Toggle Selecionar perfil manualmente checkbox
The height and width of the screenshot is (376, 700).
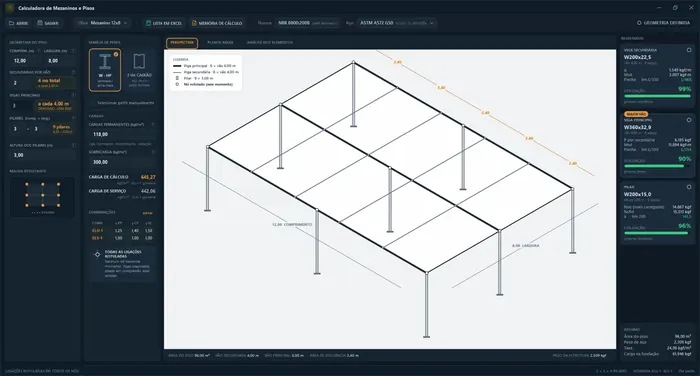point(92,103)
